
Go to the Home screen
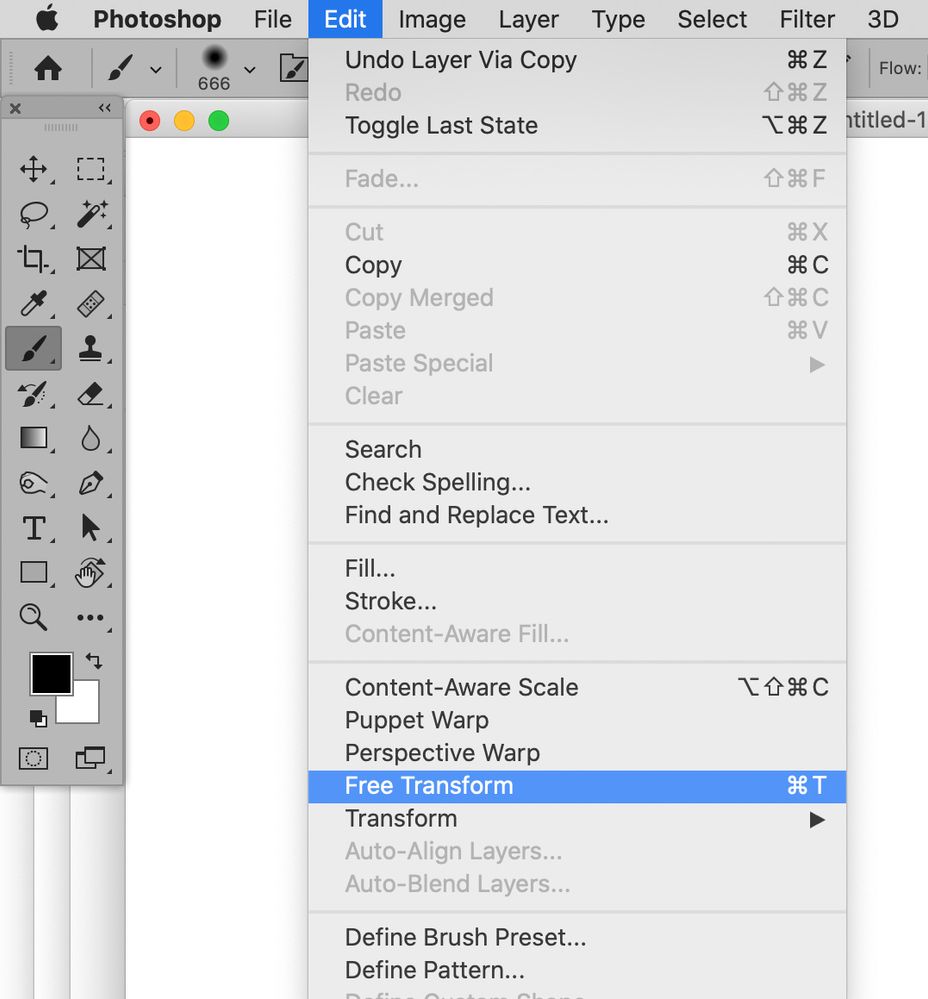[x=48, y=69]
